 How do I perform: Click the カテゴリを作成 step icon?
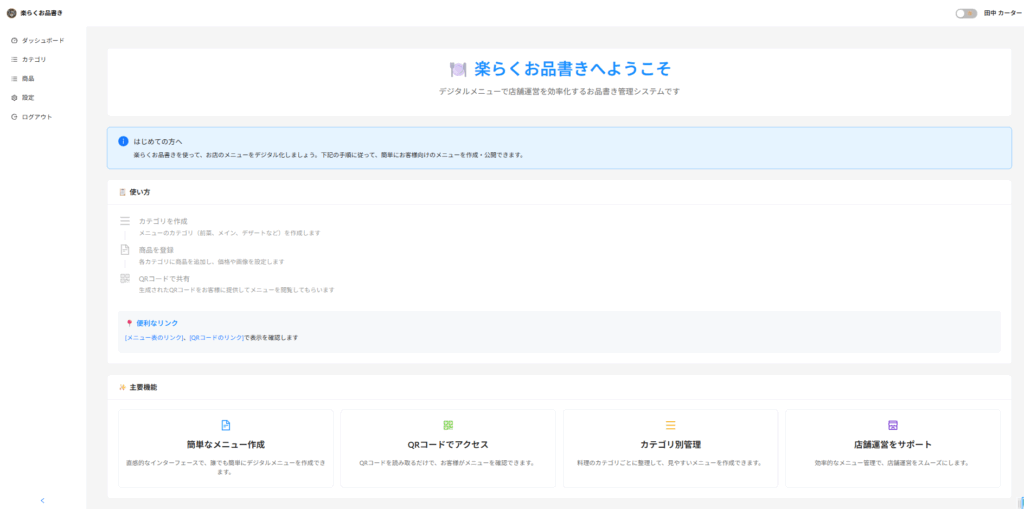(x=125, y=221)
